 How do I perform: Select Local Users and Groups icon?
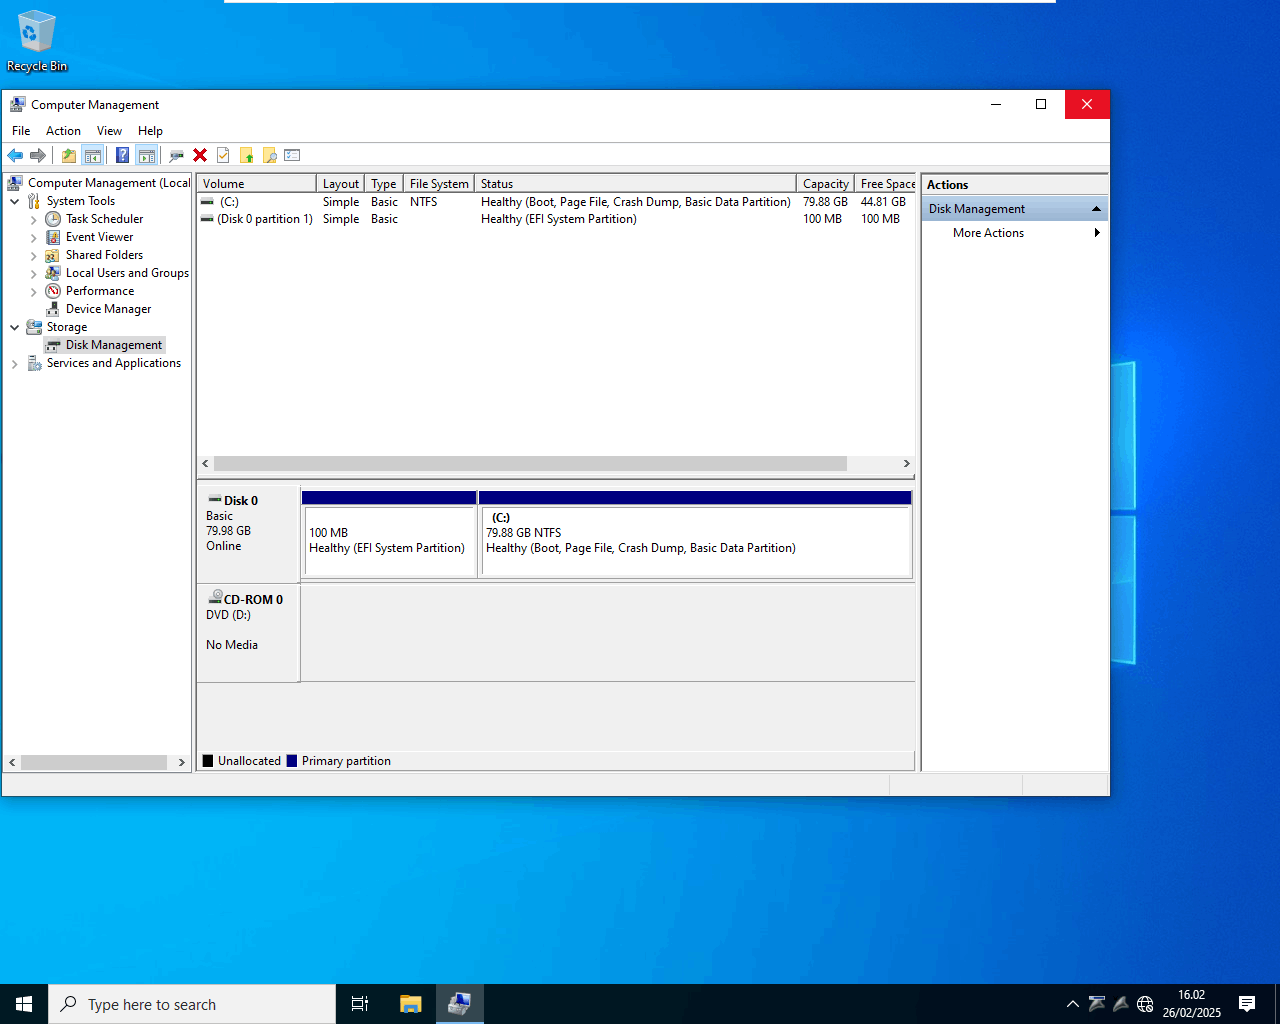pos(53,273)
